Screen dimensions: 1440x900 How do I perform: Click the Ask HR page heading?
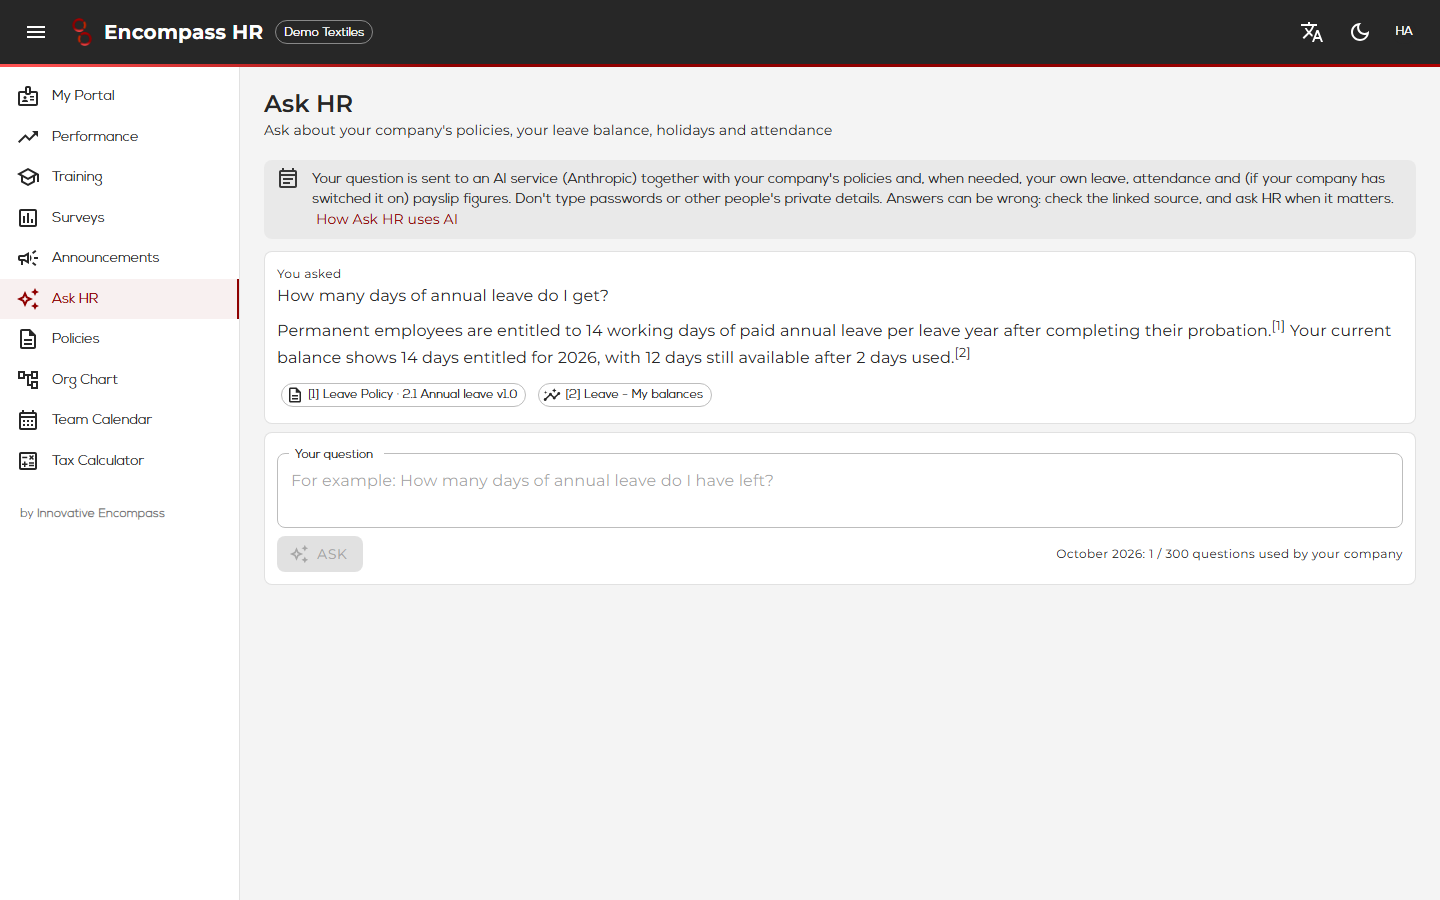[308, 104]
